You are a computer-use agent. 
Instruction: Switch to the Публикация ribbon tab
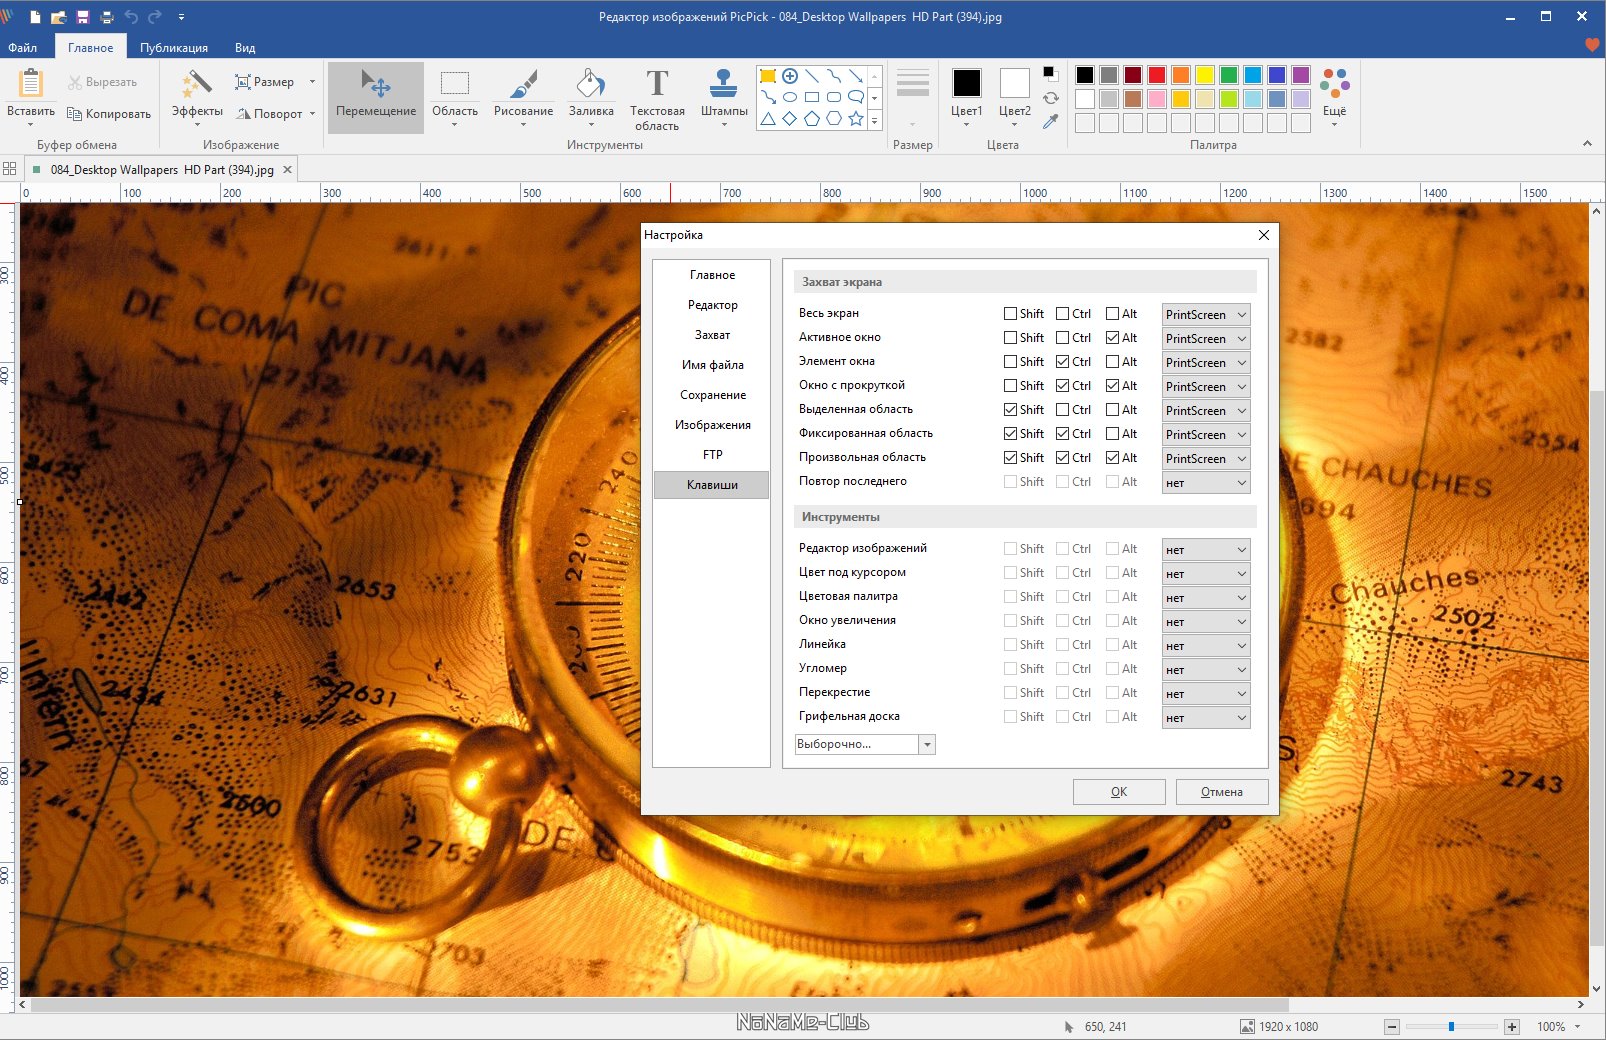pyautogui.click(x=174, y=48)
